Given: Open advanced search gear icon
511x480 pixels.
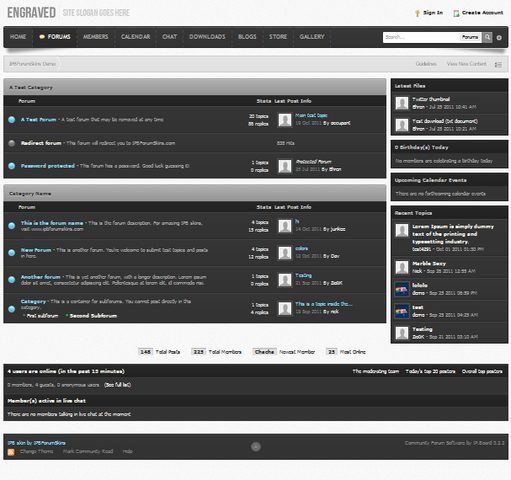Looking at the screenshot, I should [x=499, y=38].
